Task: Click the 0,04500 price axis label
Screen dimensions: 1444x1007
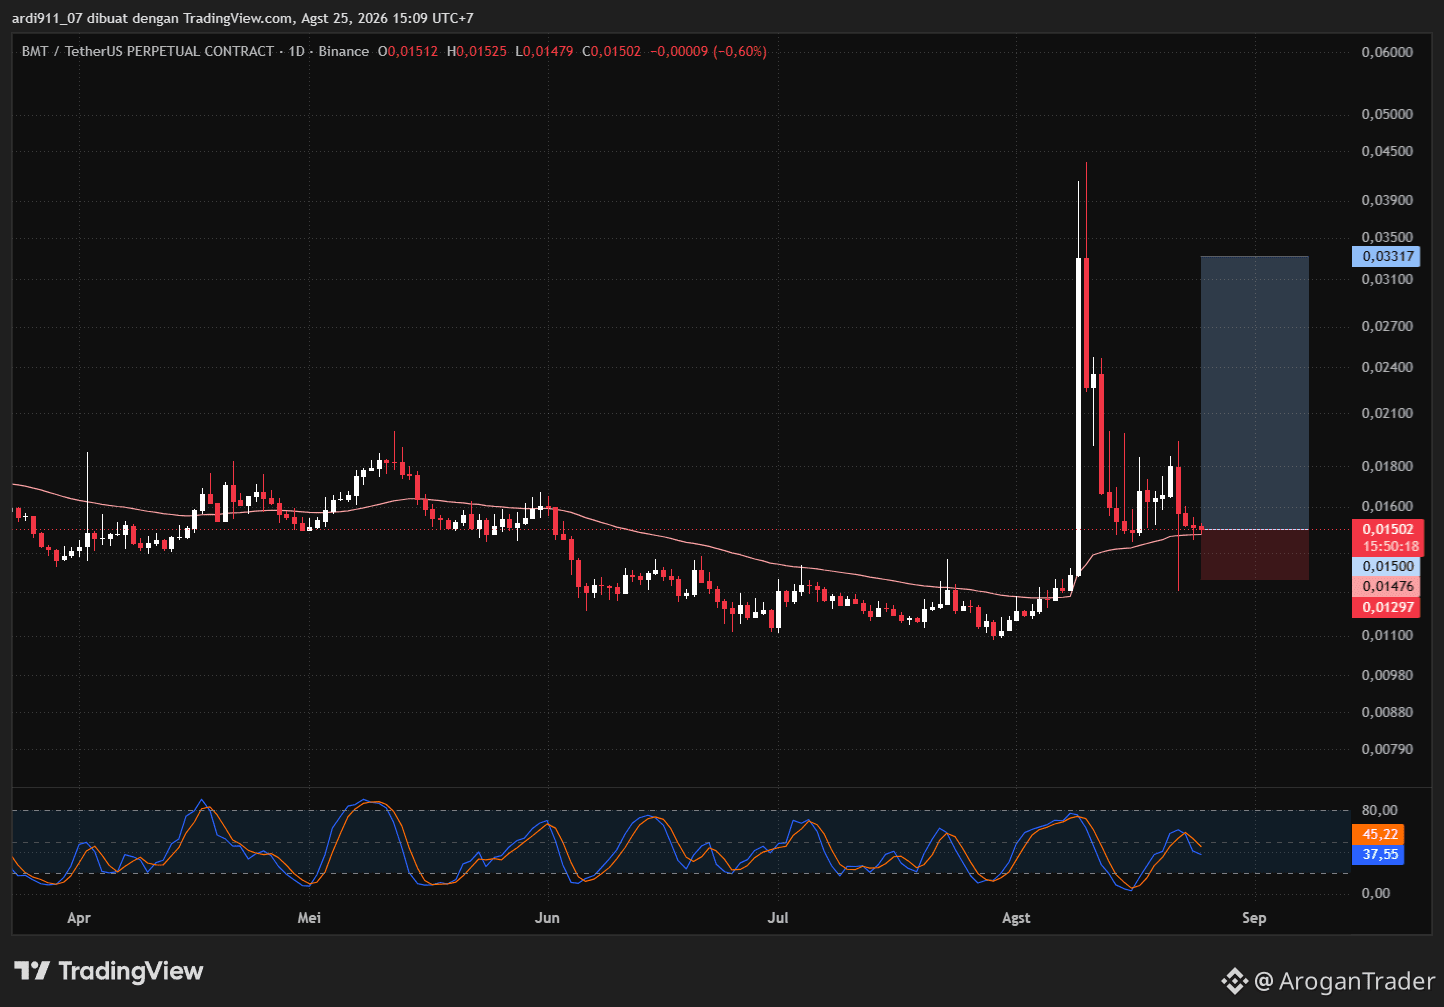Action: 1388,151
